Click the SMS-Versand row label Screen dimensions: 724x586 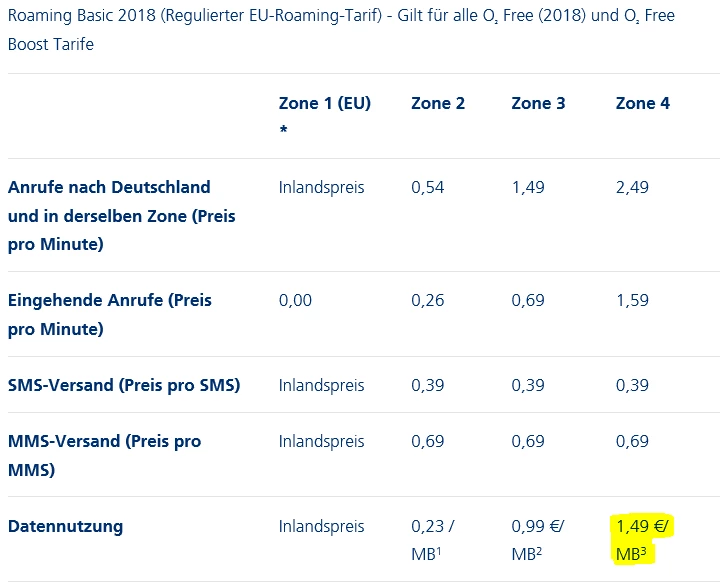124,385
